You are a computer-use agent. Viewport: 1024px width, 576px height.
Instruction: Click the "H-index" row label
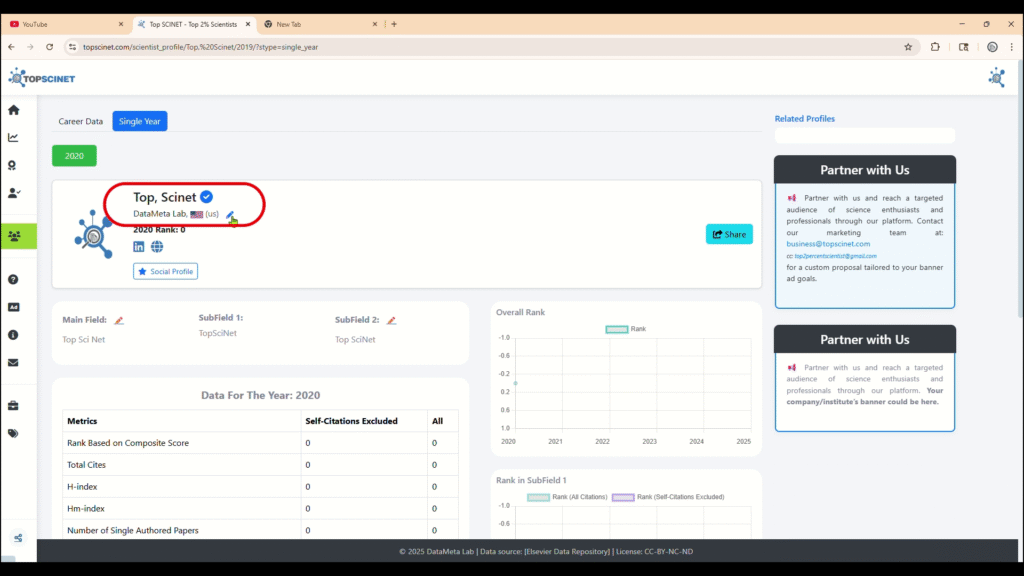click(82, 487)
